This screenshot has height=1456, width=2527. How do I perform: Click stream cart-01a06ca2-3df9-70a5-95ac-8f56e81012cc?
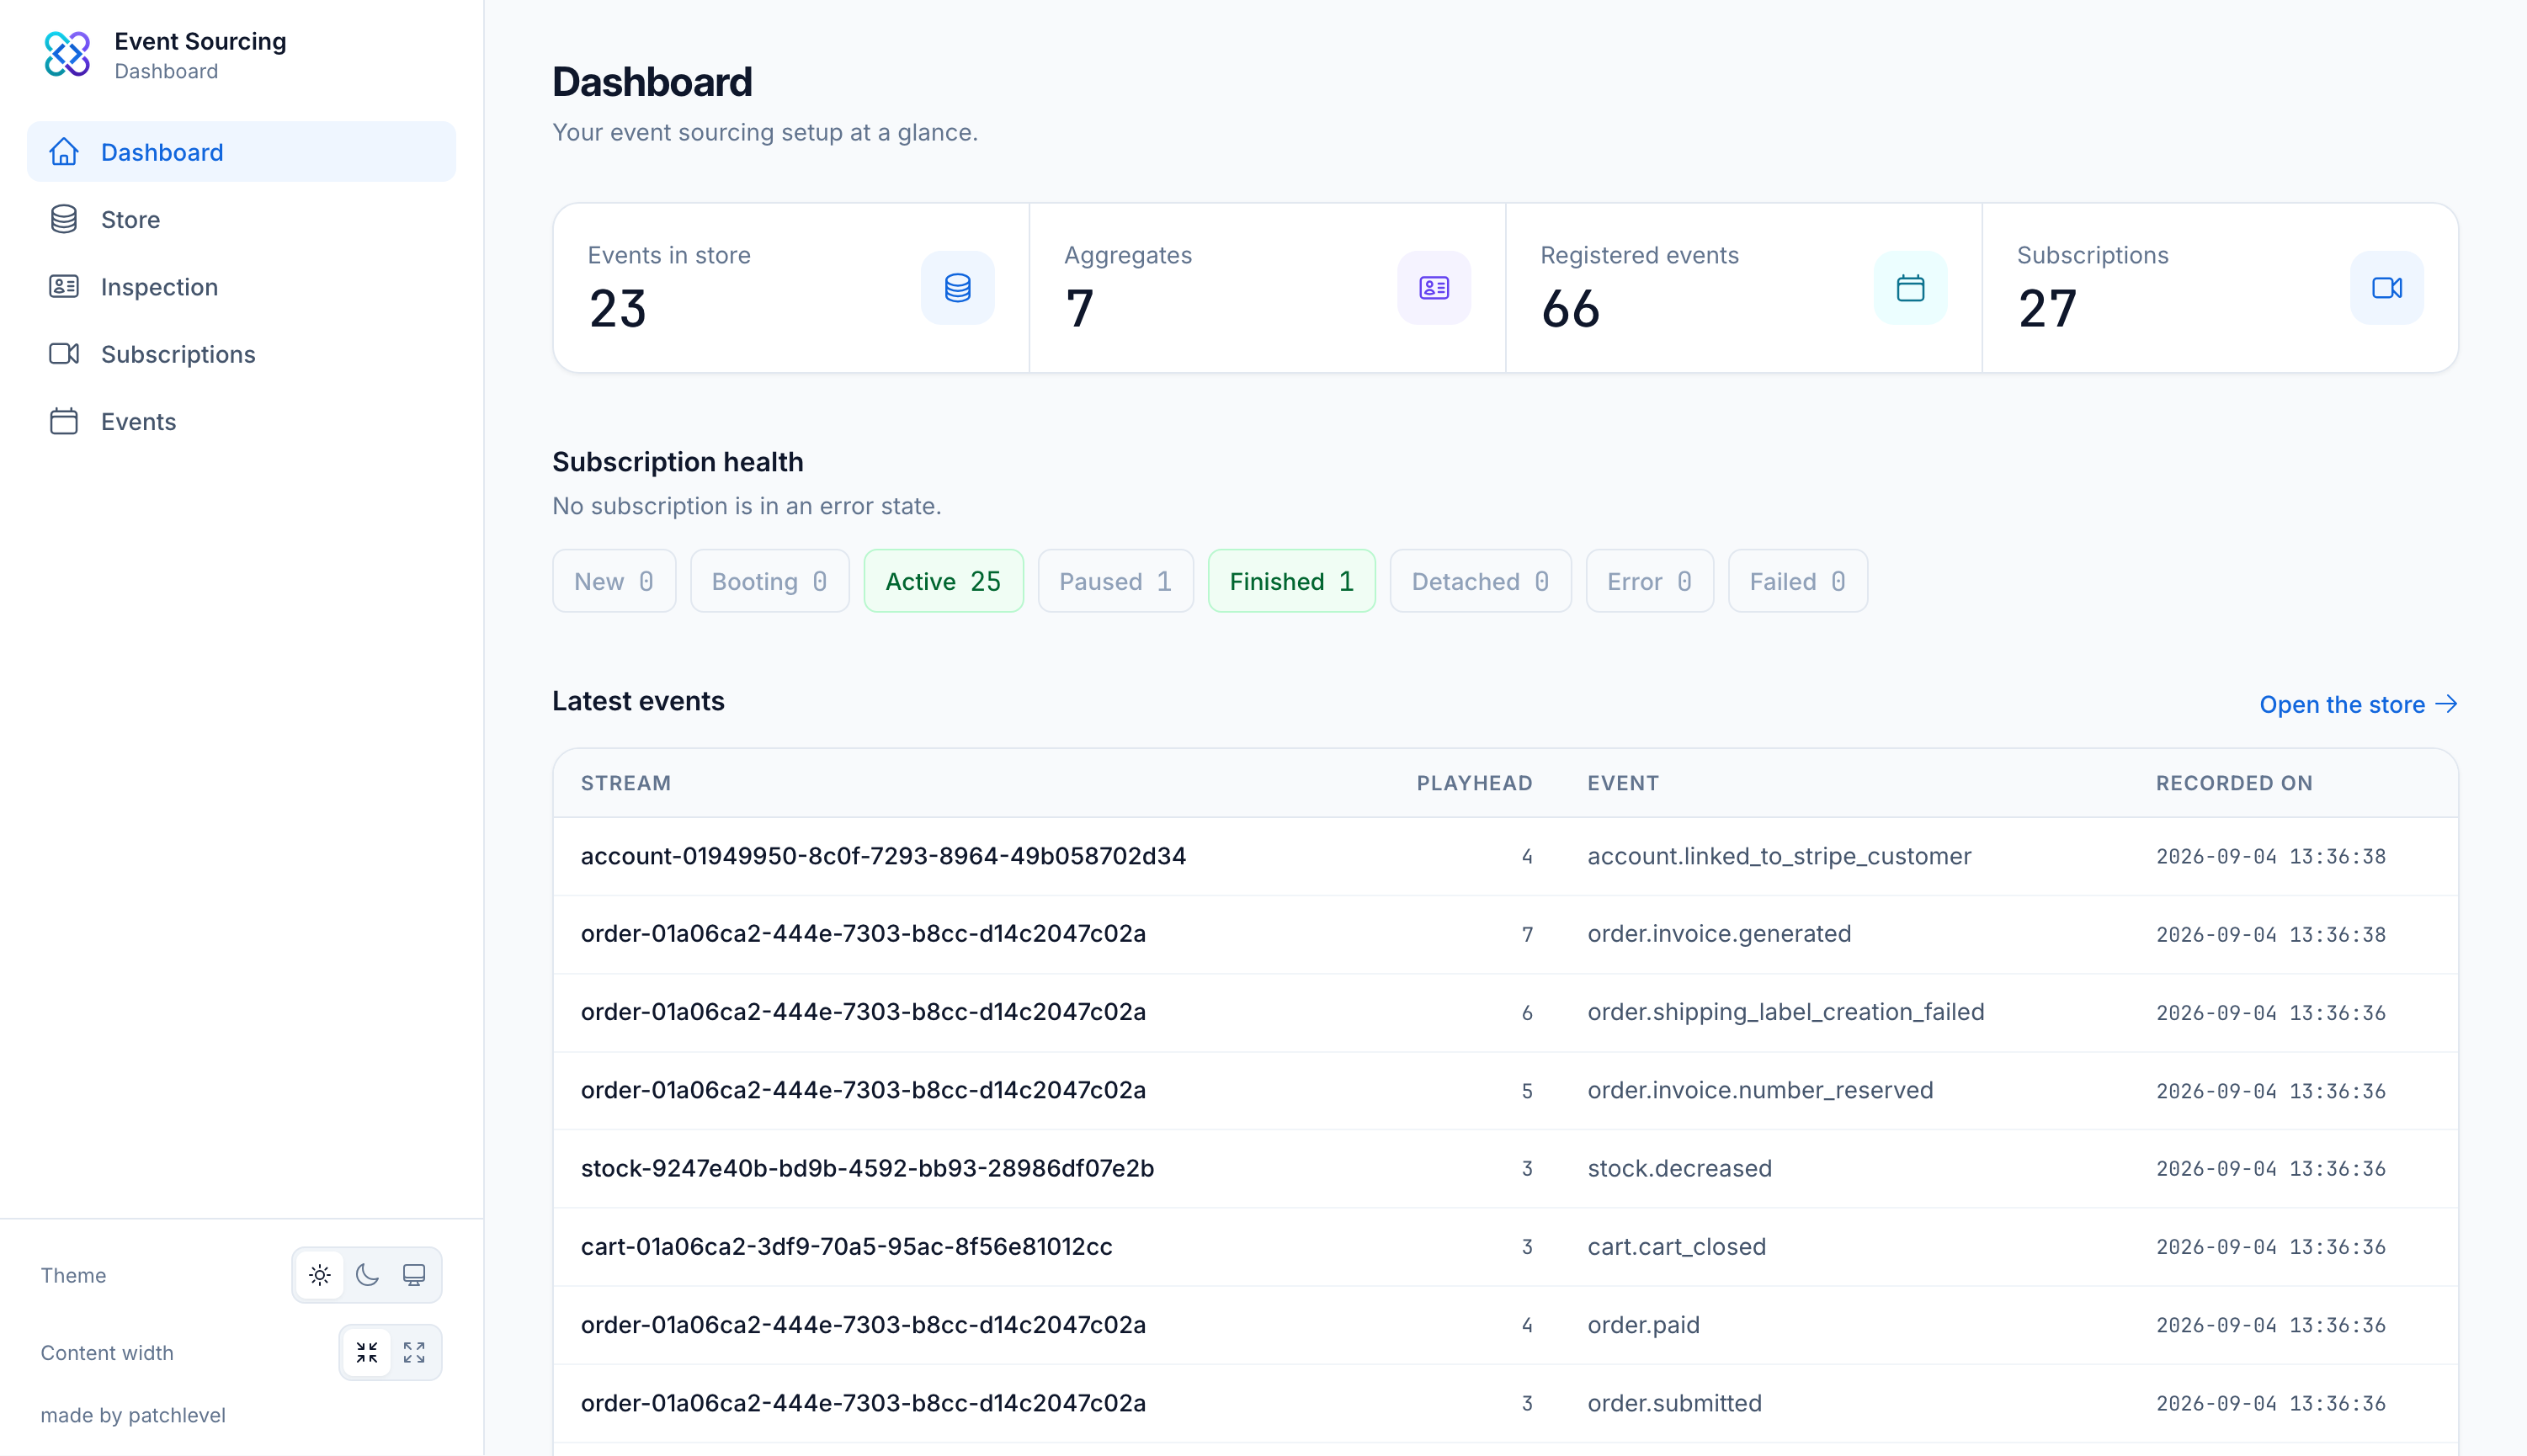point(846,1246)
